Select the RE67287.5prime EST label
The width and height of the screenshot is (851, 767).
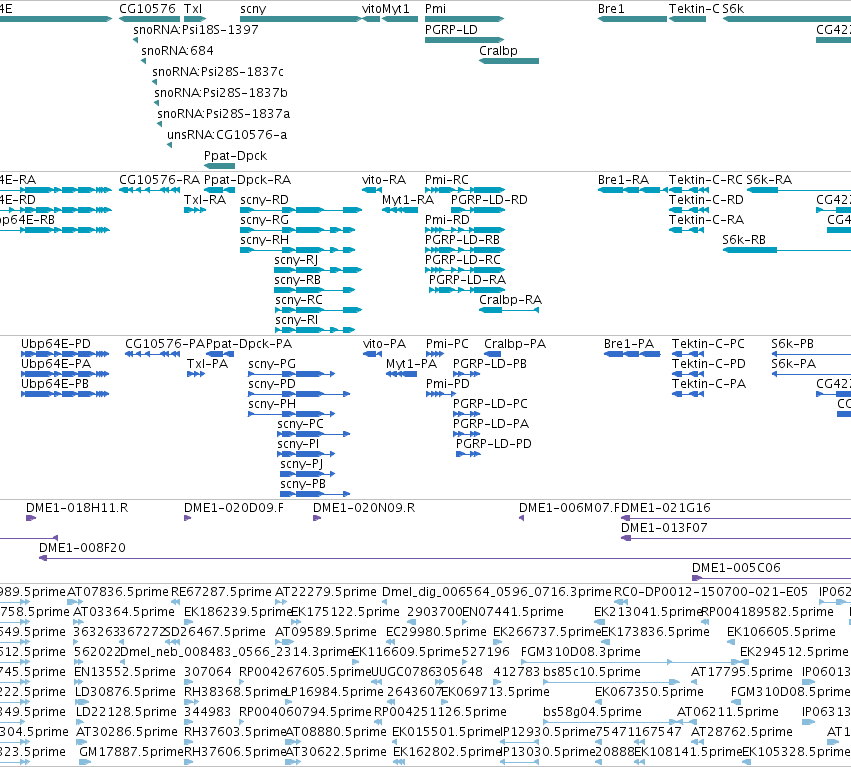tap(221, 592)
